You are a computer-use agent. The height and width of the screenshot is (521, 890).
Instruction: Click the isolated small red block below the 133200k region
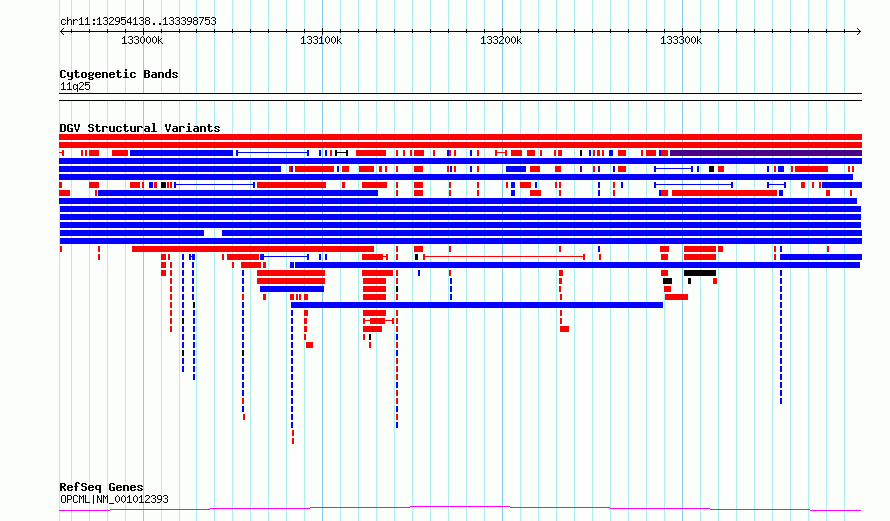pyautogui.click(x=564, y=329)
